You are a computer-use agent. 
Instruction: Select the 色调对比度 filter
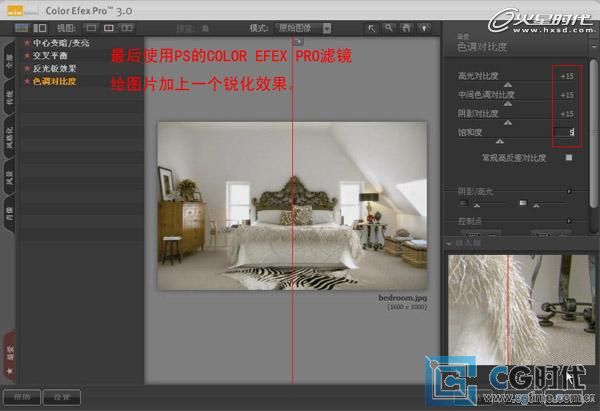pos(54,81)
